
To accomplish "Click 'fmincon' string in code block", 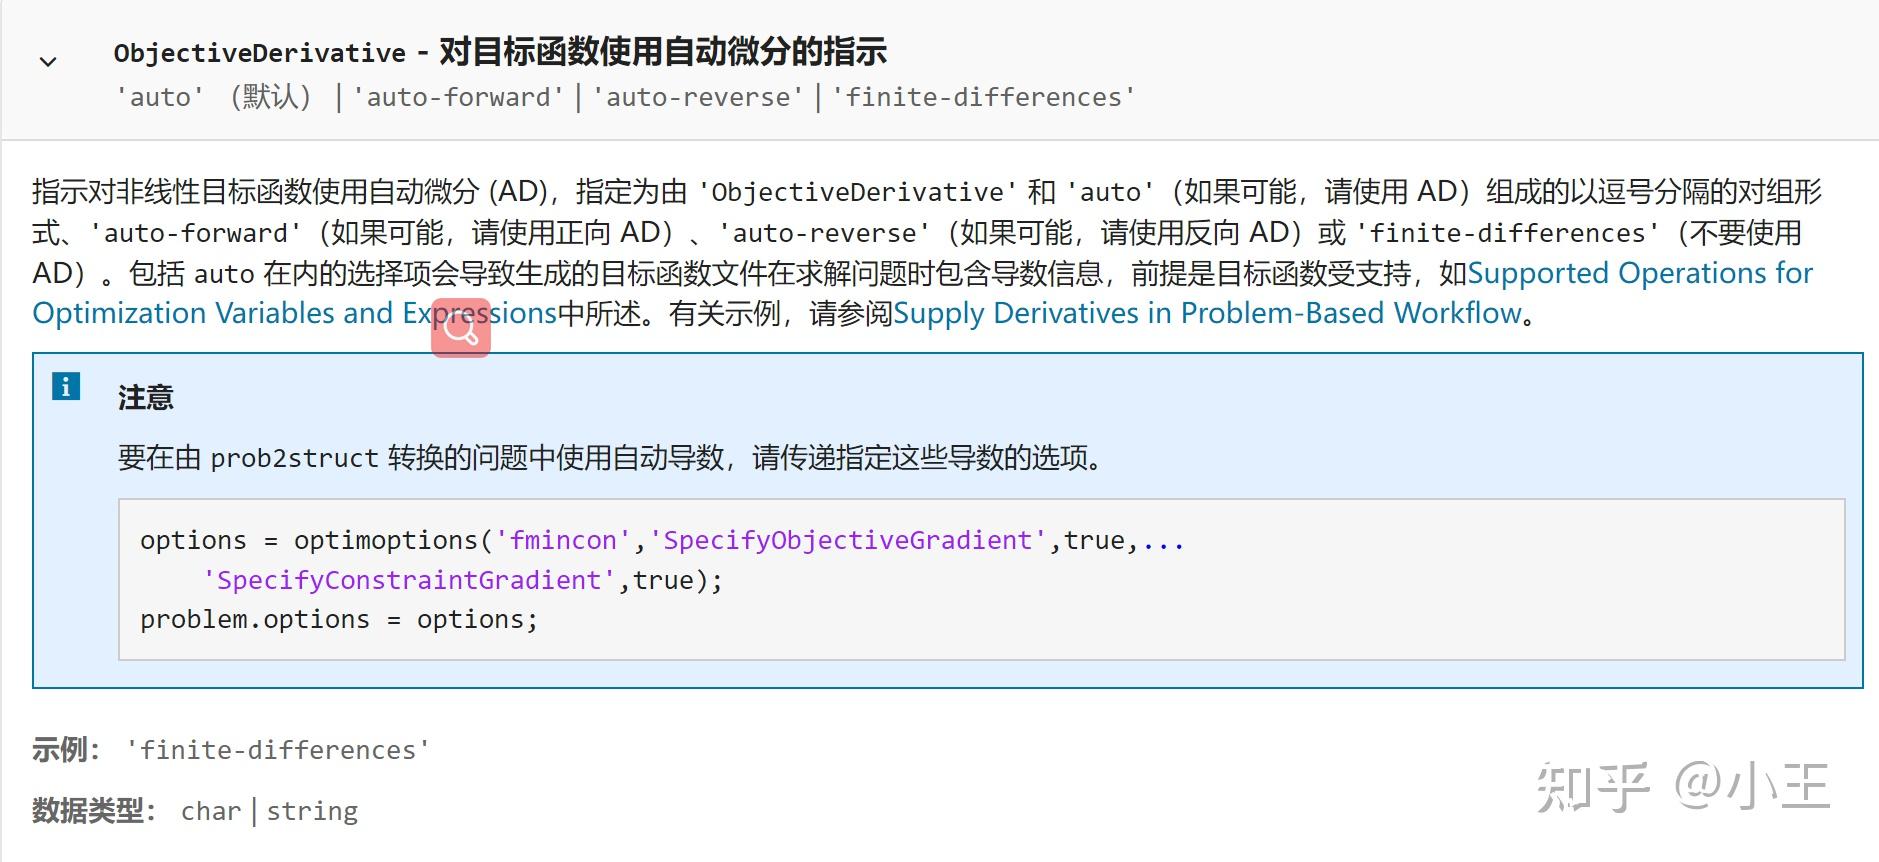I will coord(563,540).
